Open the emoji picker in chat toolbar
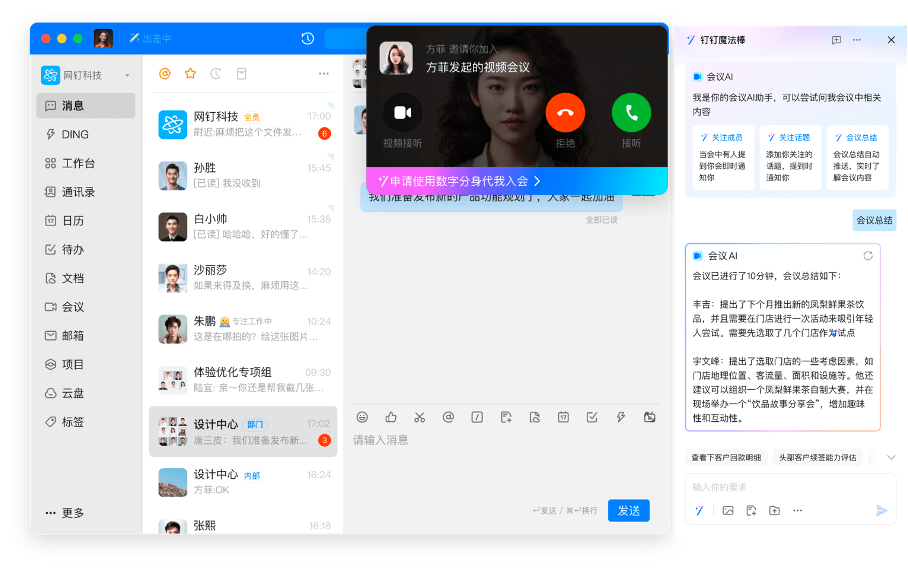The image size is (908, 570). [x=362, y=417]
